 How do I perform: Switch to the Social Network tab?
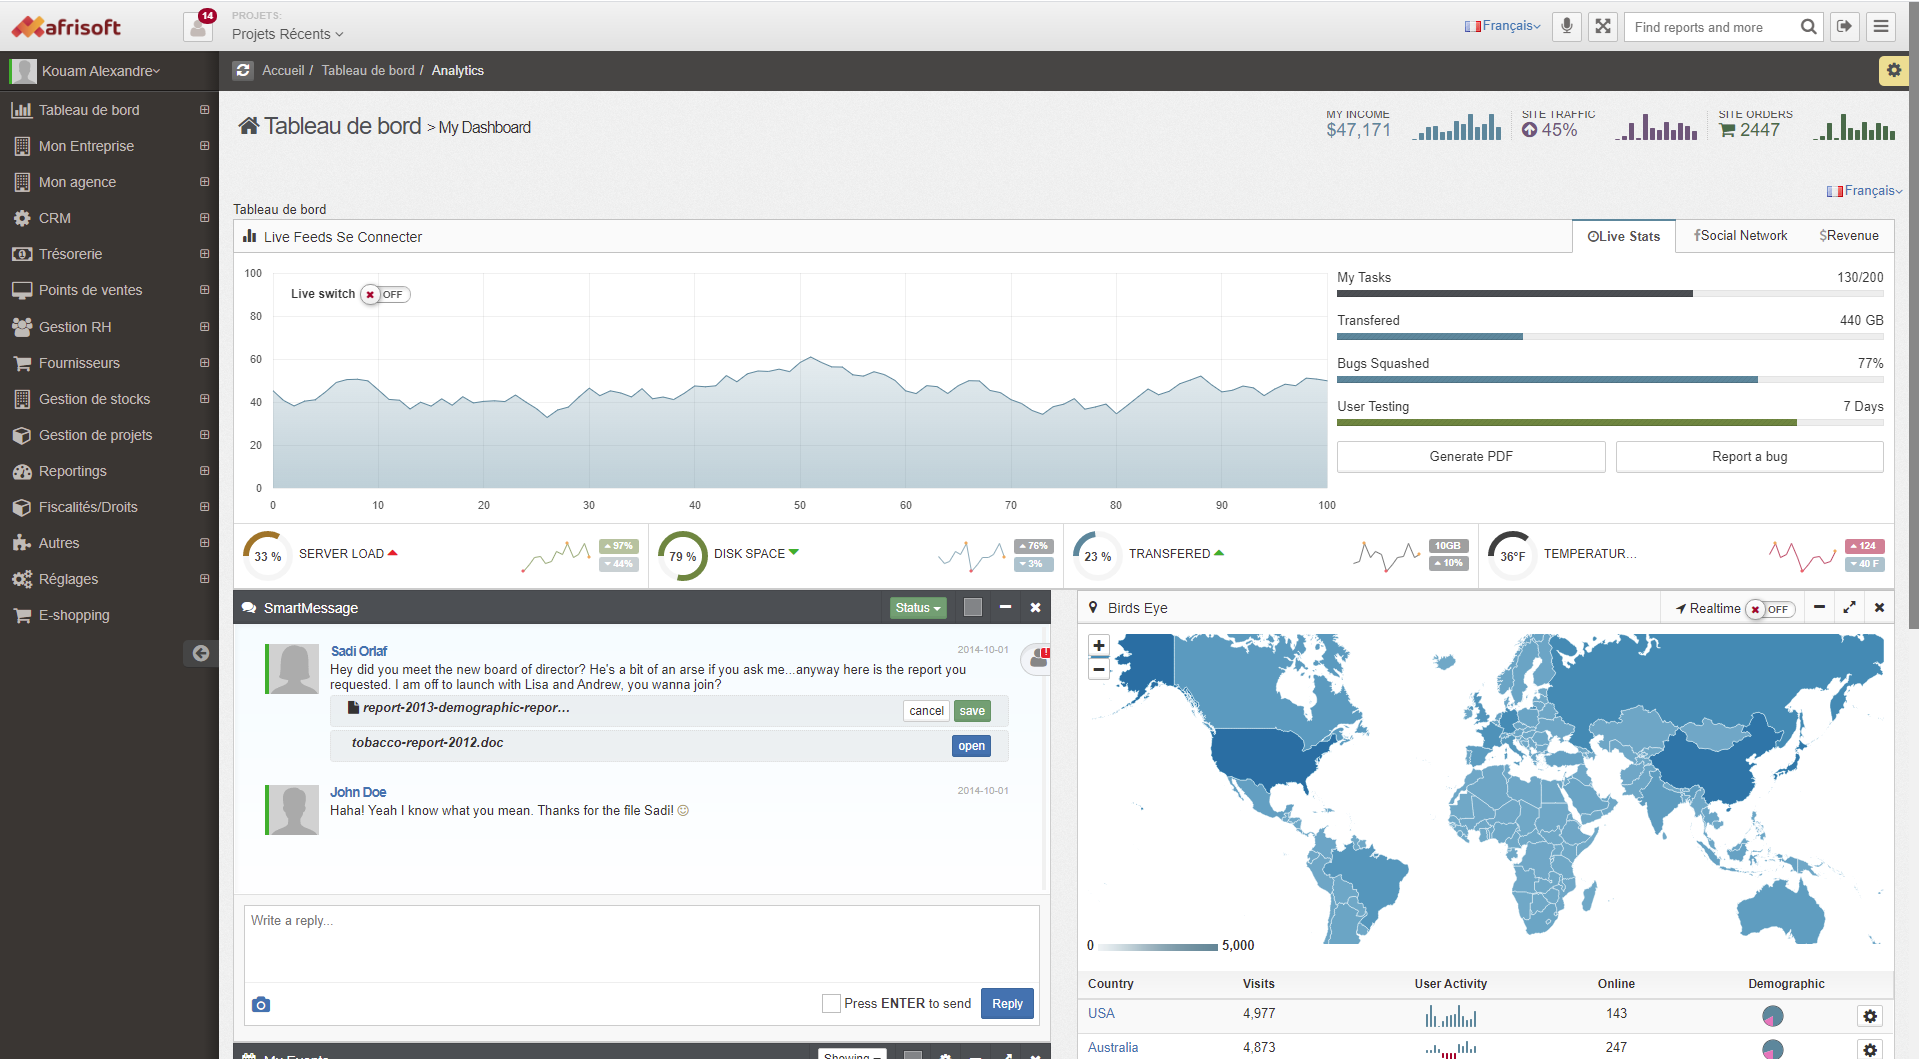tap(1740, 236)
